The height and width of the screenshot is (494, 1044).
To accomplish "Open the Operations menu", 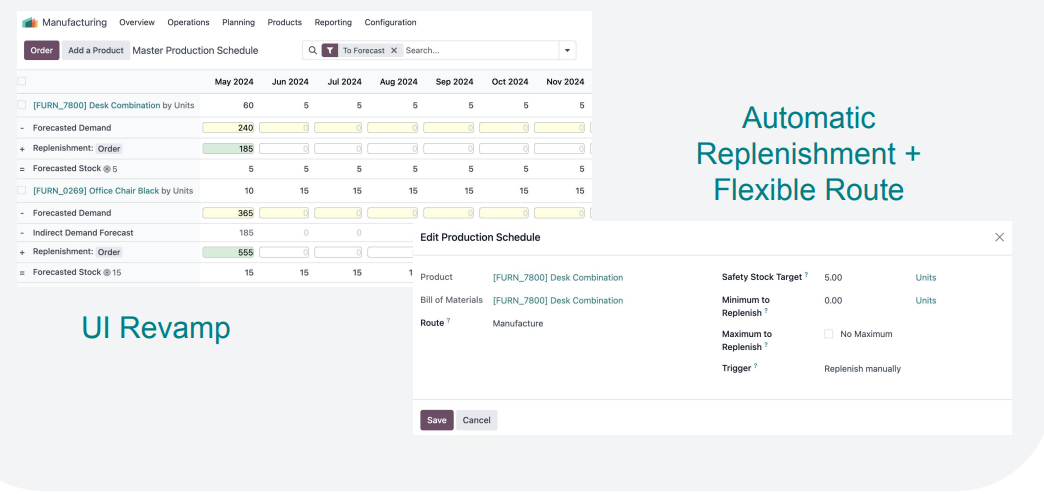I will pyautogui.click(x=188, y=23).
